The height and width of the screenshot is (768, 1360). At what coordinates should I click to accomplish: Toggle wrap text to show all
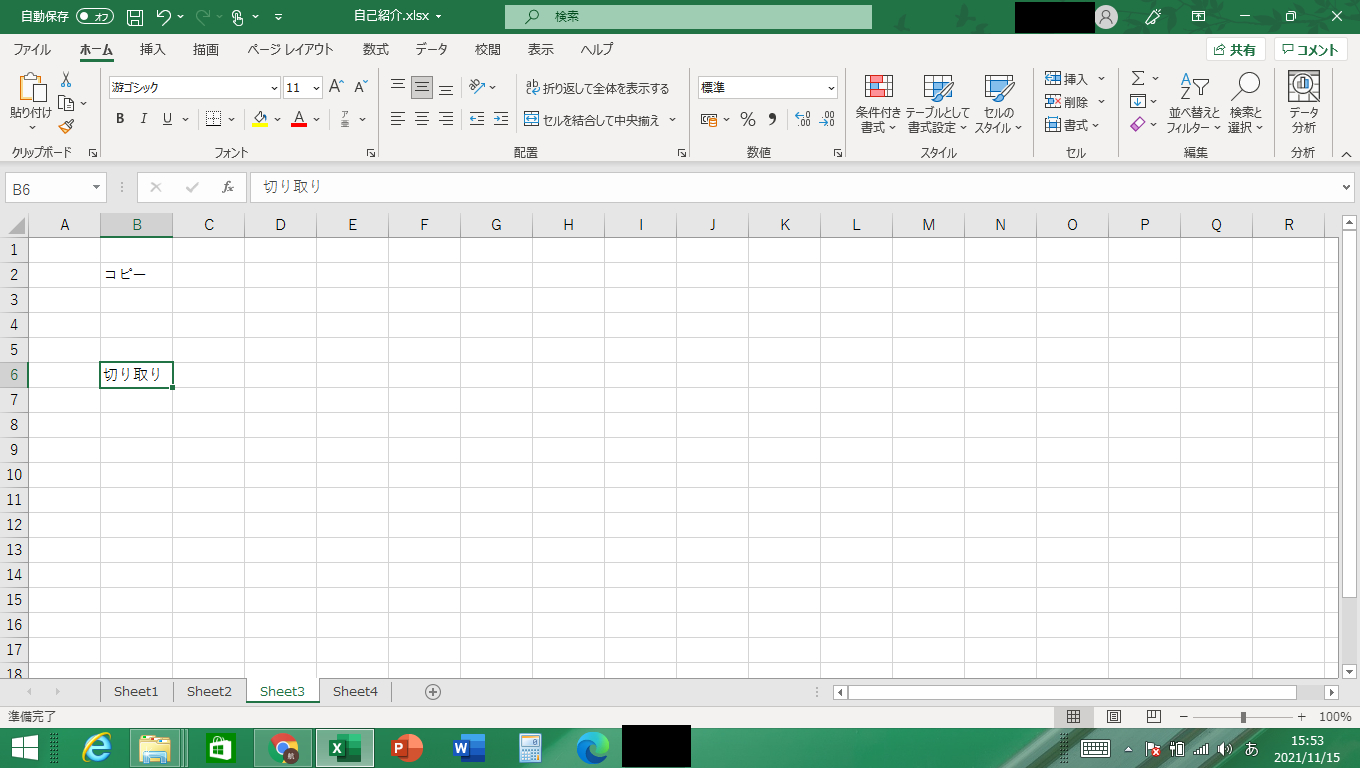coord(598,88)
